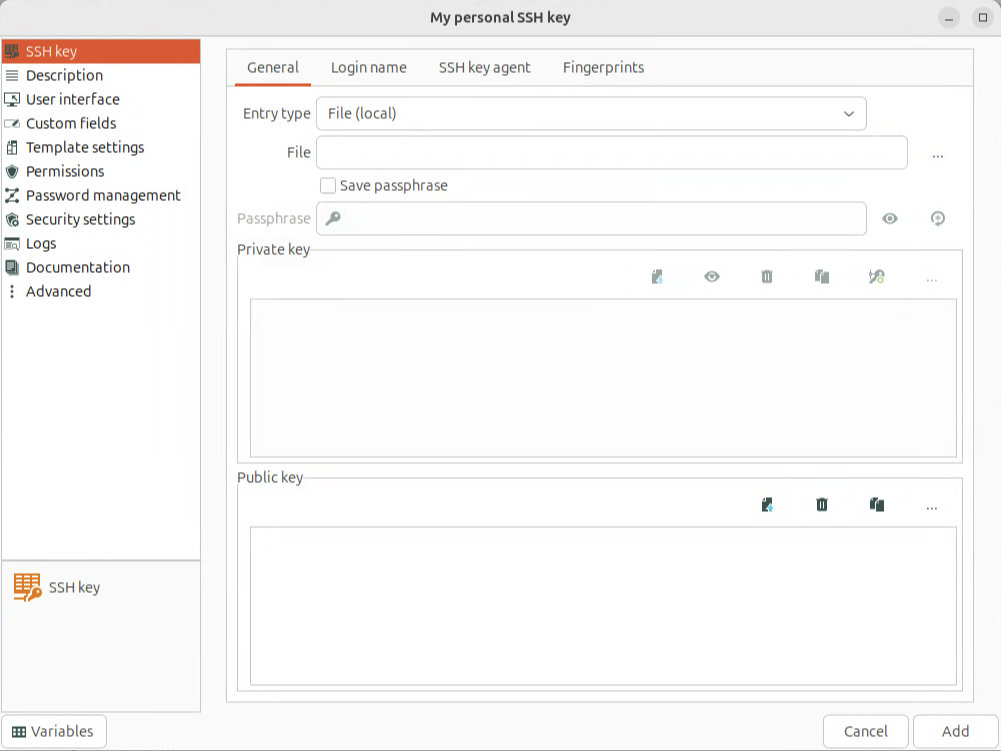Image resolution: width=1001 pixels, height=751 pixels.
Task: Click inside the File path input field
Action: pos(611,153)
